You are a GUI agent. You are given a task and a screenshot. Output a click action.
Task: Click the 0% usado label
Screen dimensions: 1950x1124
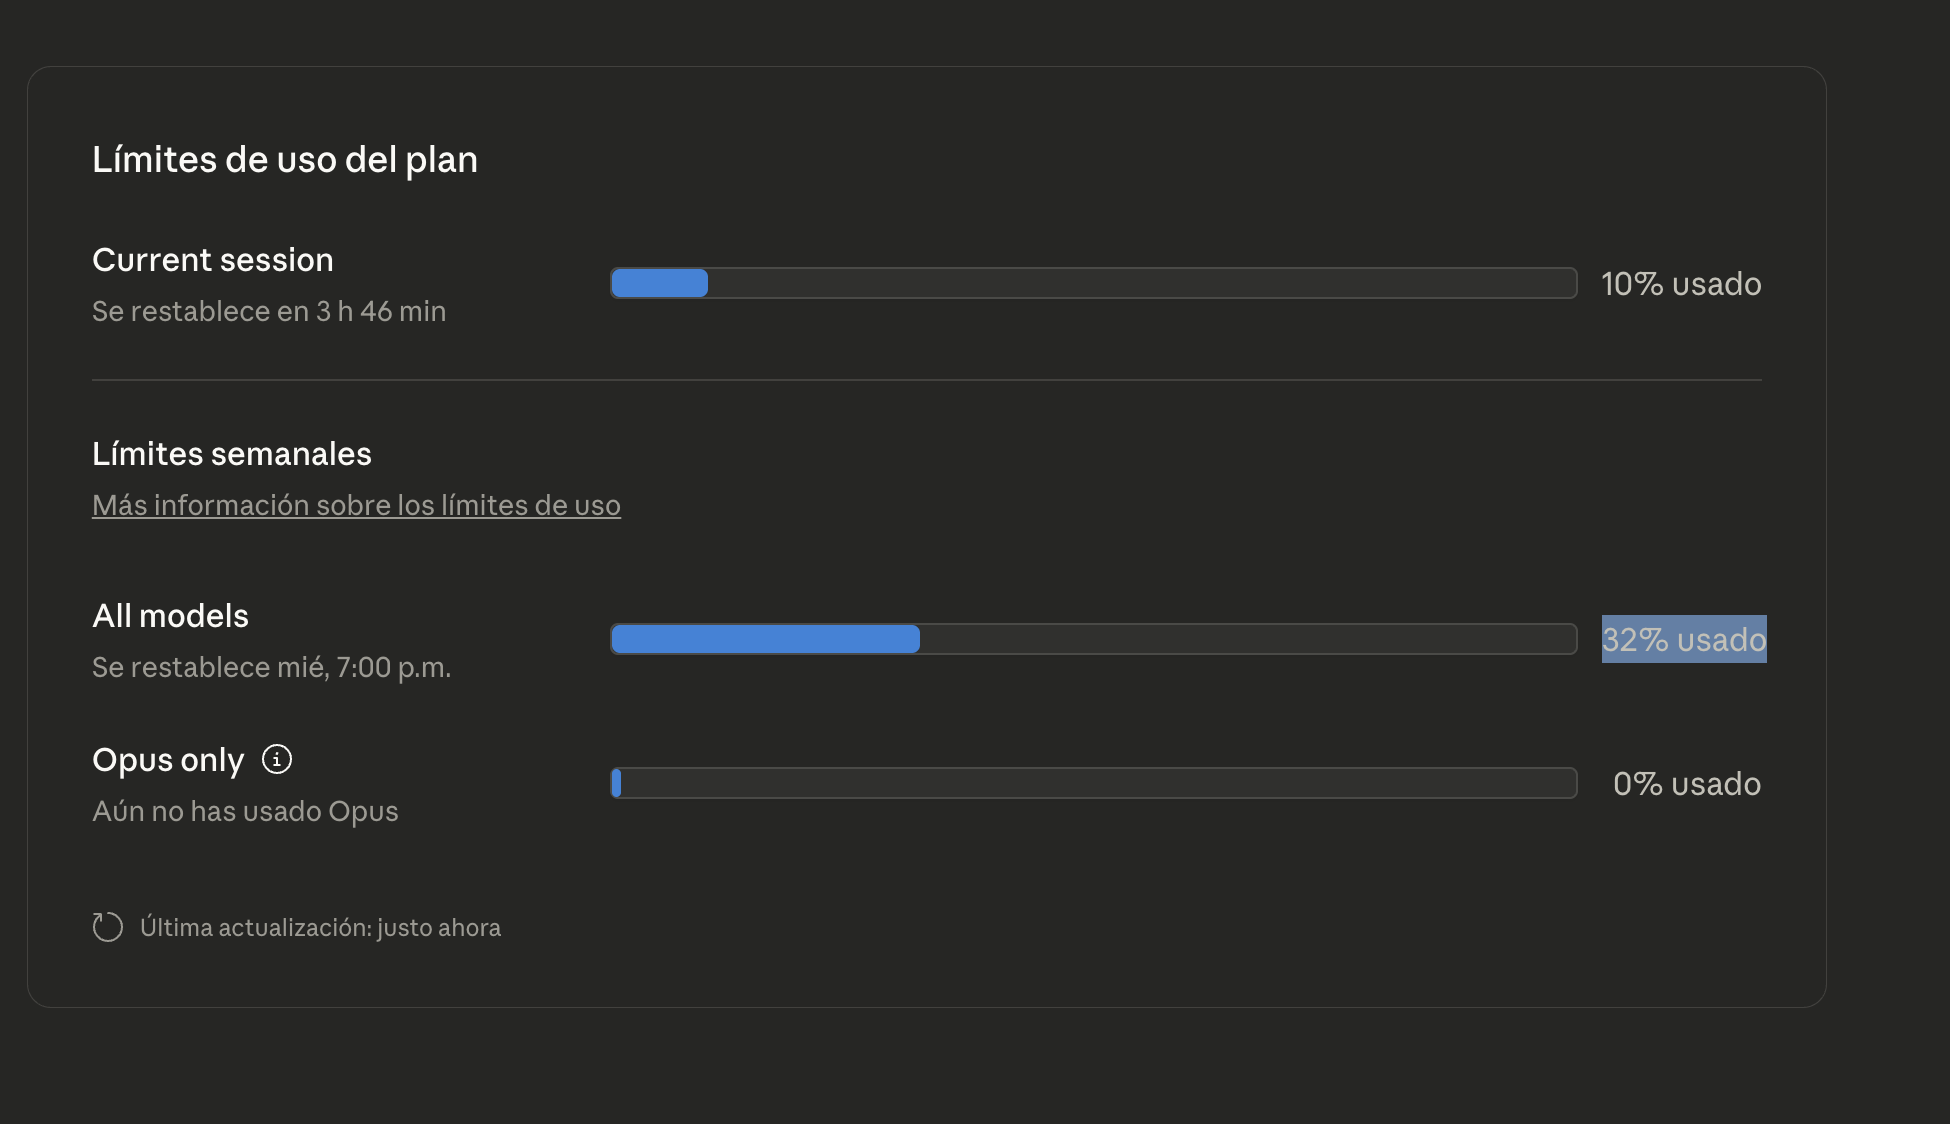tap(1687, 784)
